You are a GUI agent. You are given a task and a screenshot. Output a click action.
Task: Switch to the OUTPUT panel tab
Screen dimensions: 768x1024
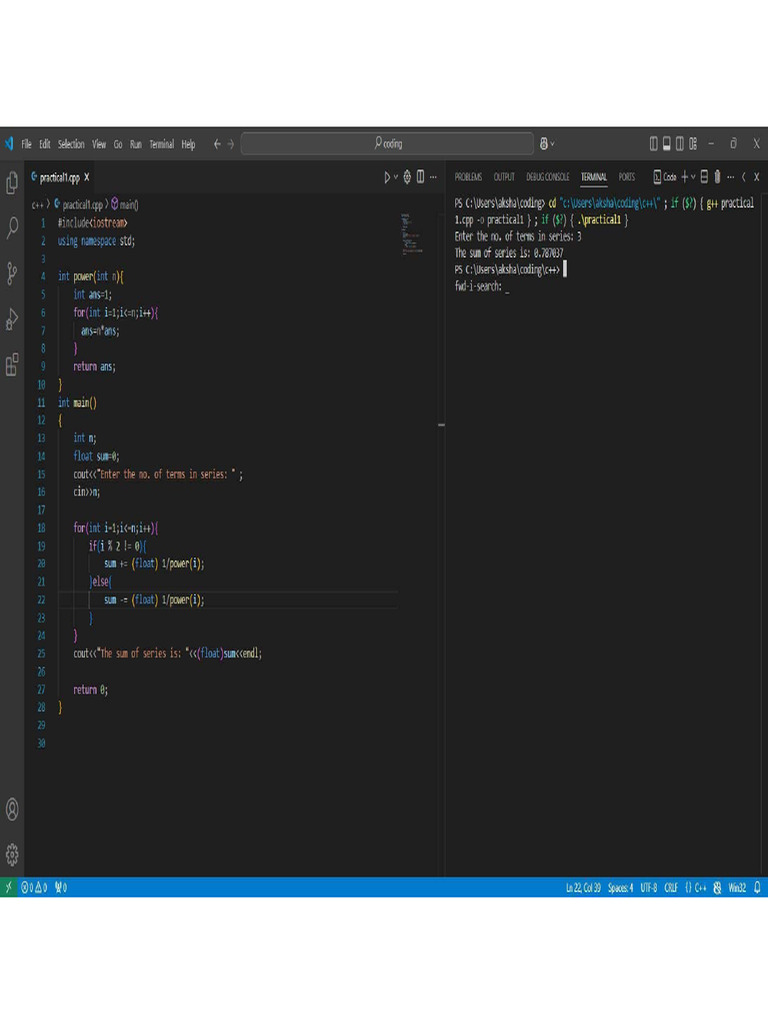click(x=504, y=177)
